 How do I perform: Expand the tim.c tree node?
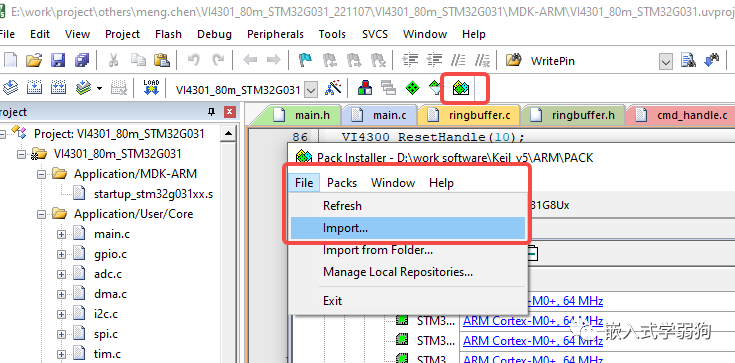[61, 355]
